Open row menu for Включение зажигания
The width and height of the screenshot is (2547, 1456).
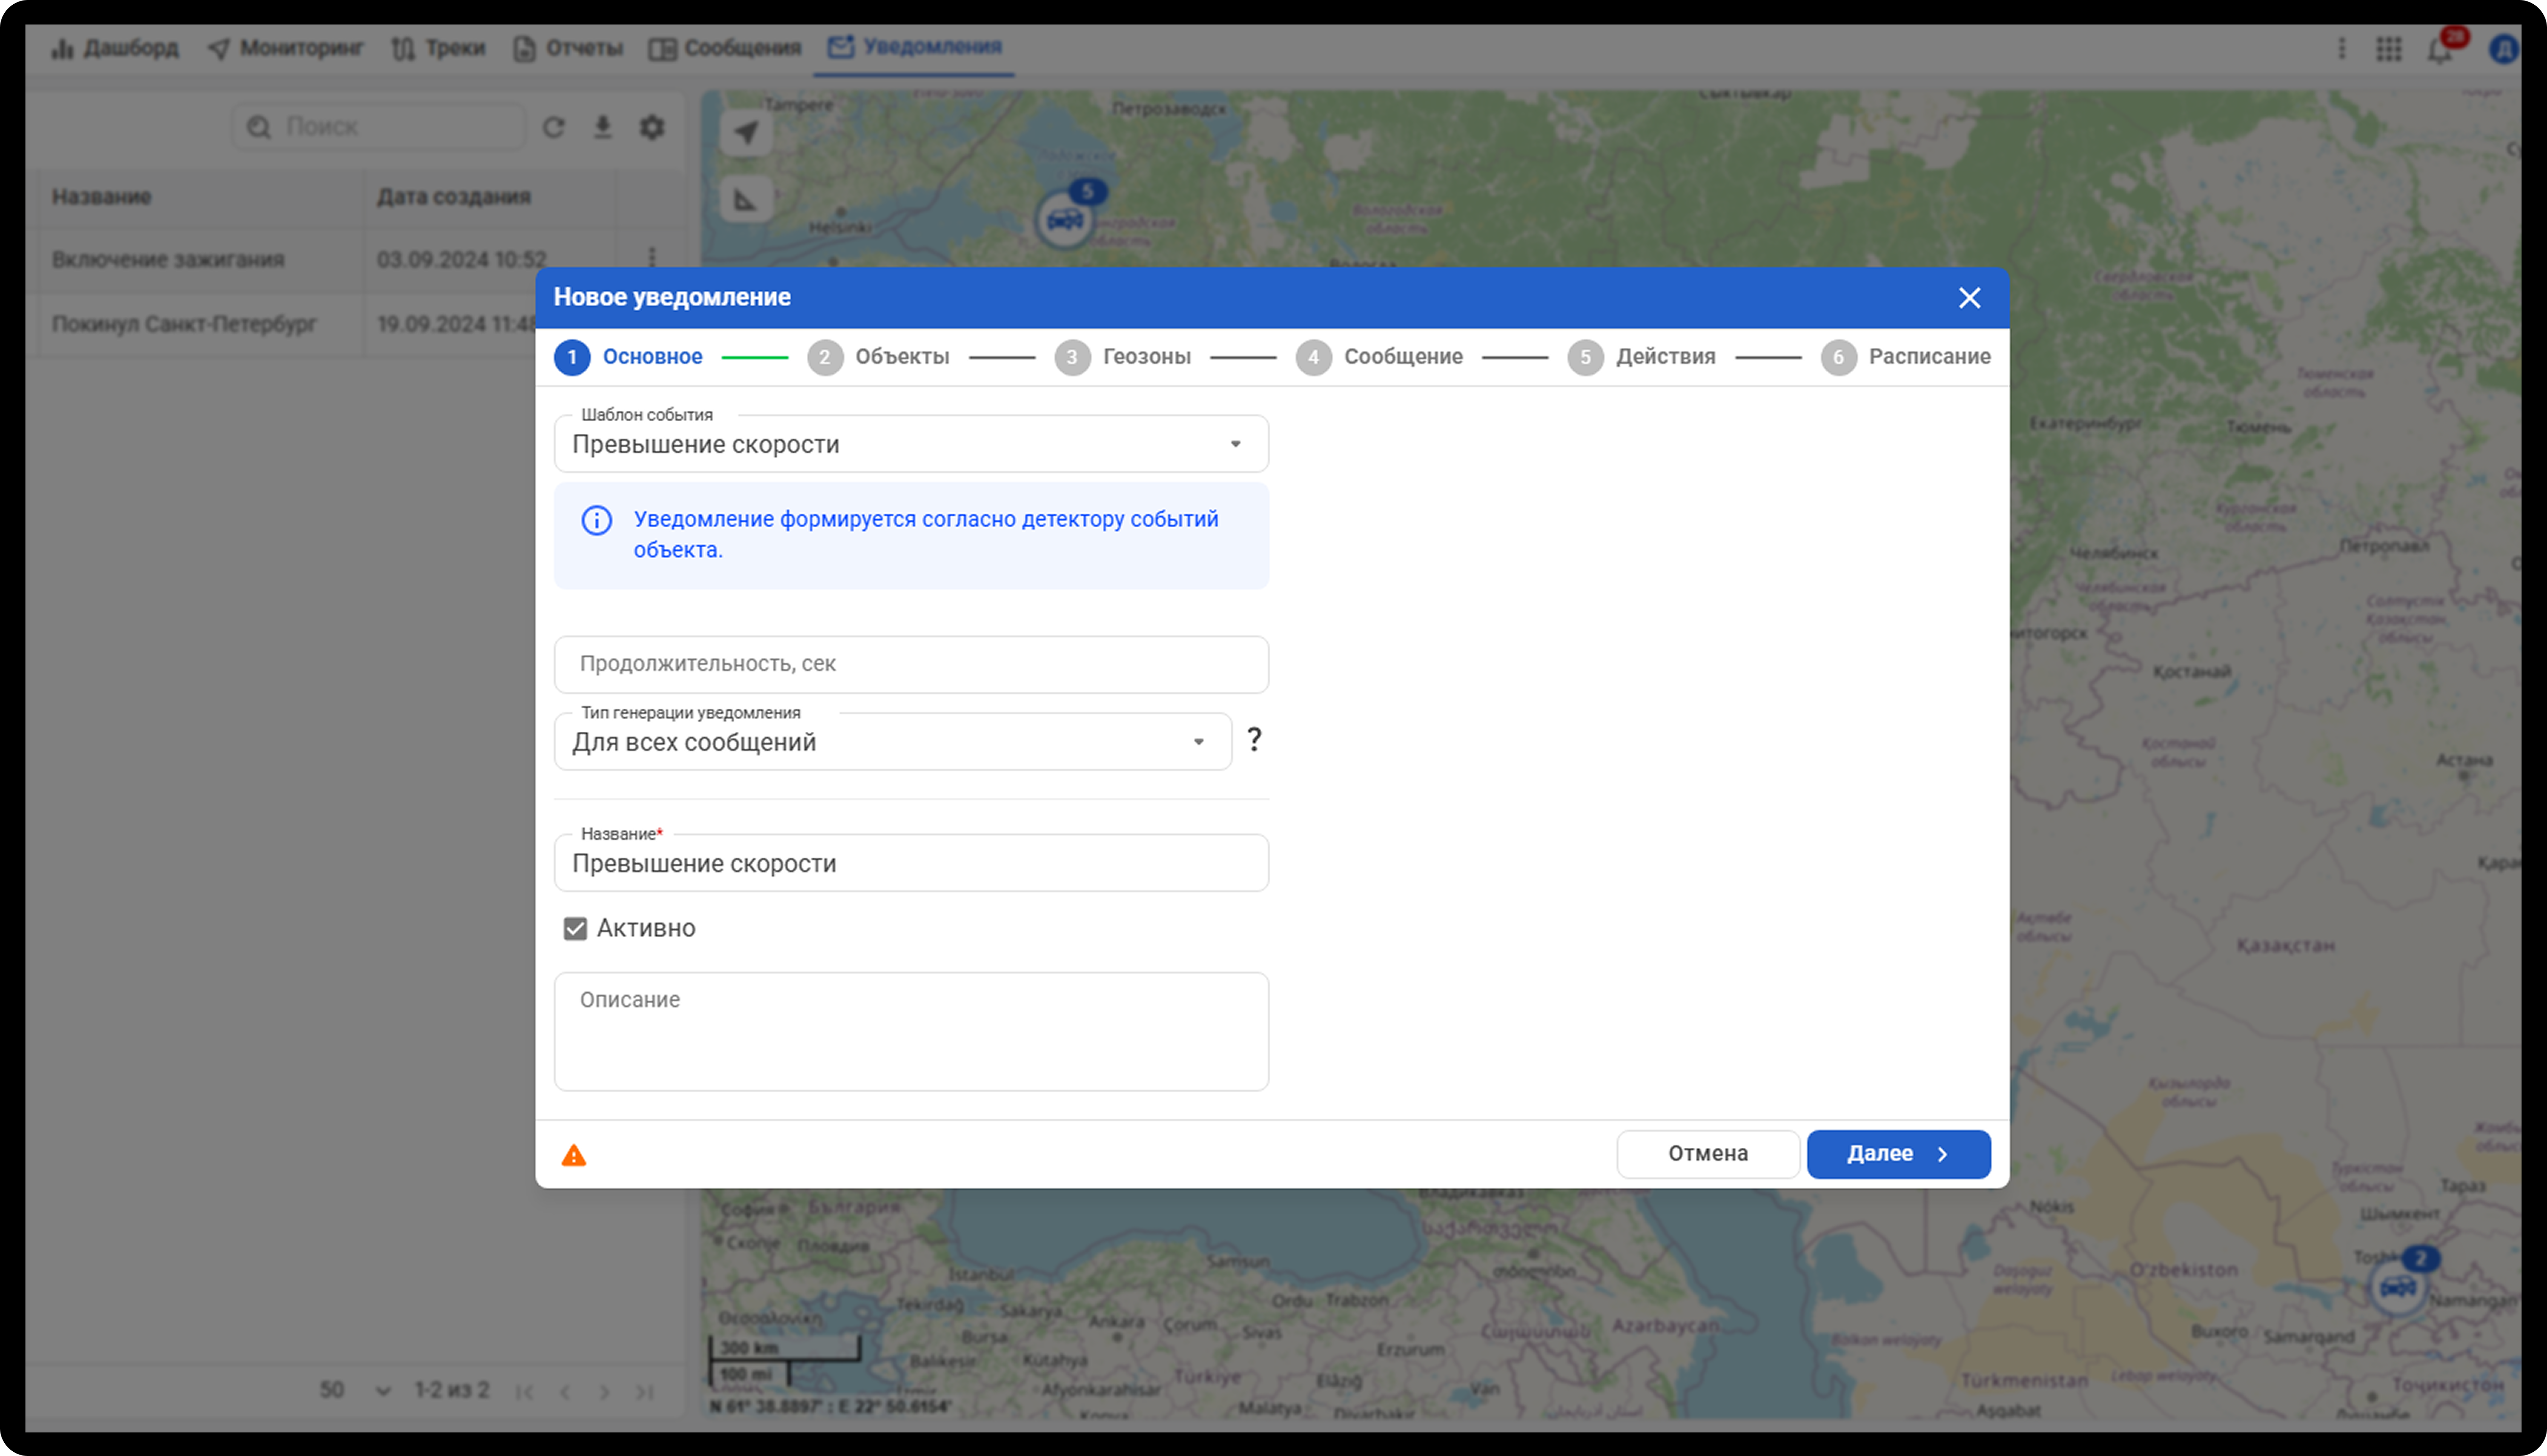coord(652,258)
